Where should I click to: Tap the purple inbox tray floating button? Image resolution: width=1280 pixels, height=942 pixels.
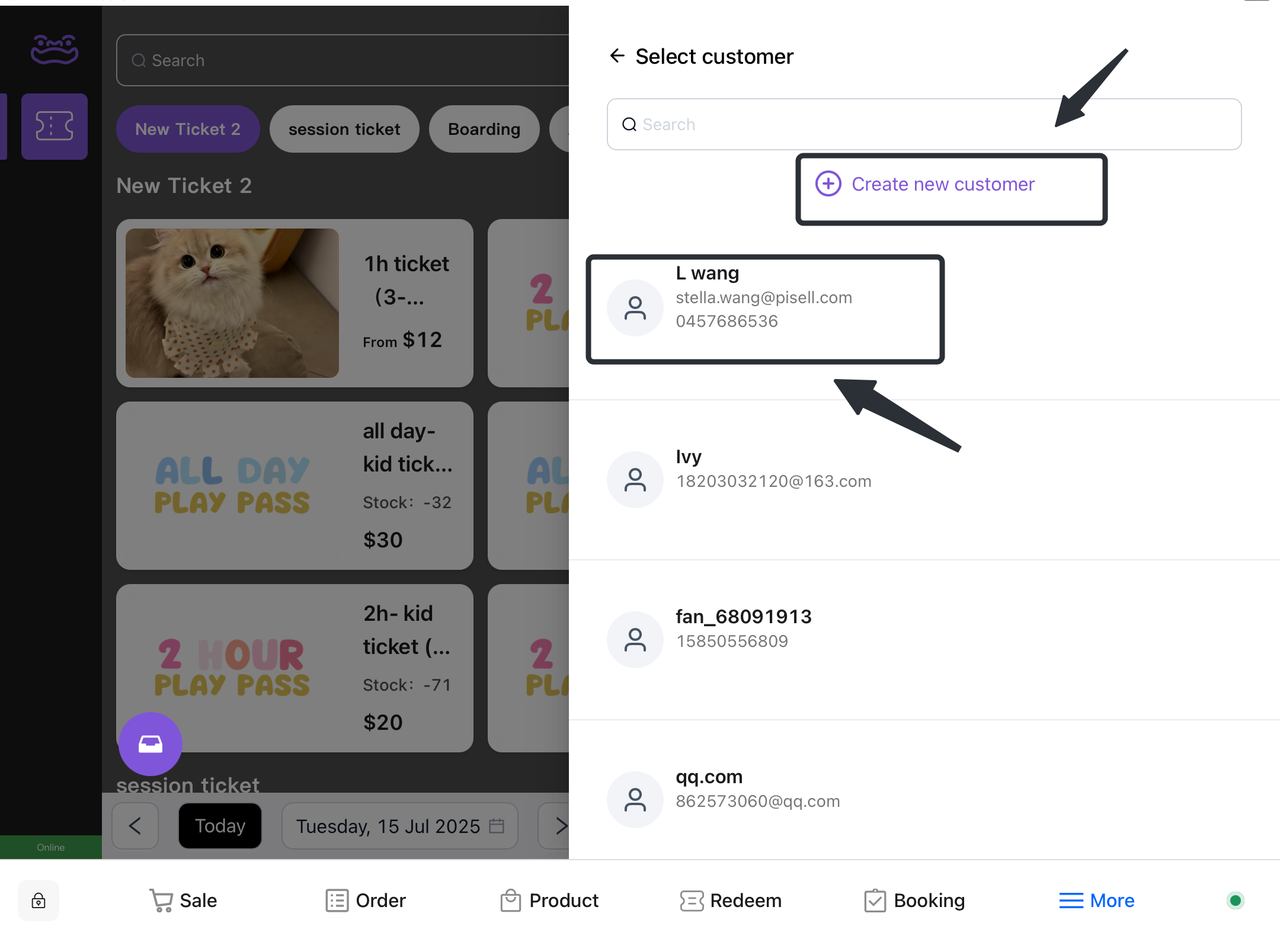[x=150, y=744]
